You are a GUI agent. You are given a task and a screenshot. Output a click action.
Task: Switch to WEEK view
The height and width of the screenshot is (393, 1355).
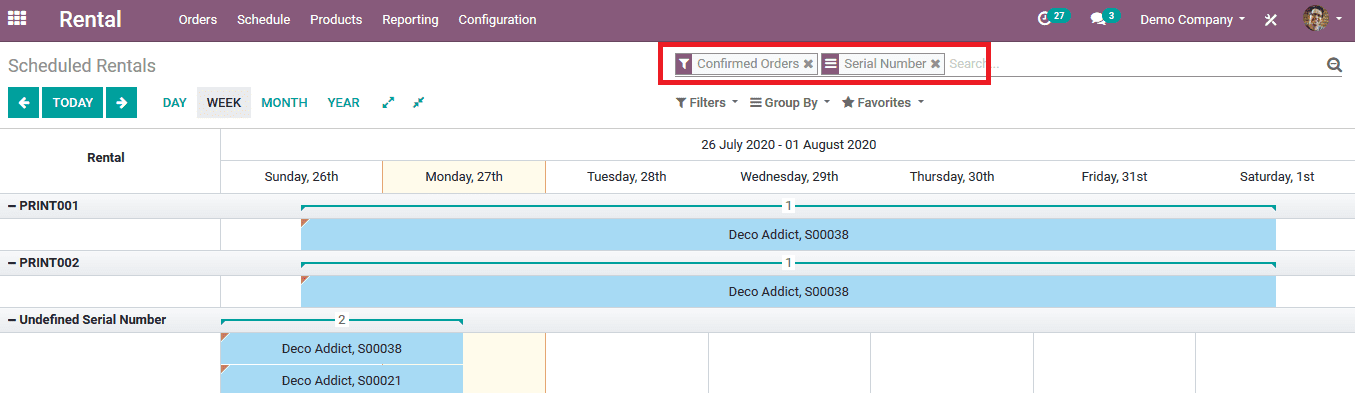(x=224, y=102)
